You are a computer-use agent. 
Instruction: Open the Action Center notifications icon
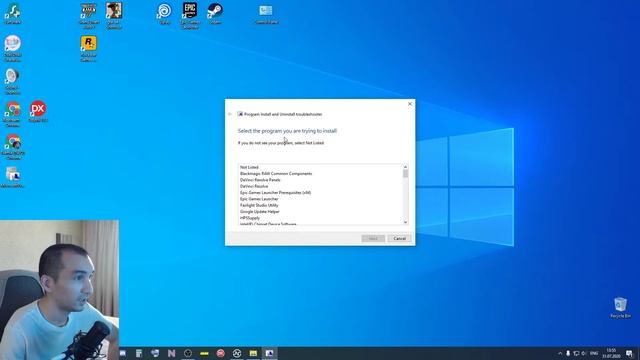click(x=629, y=353)
